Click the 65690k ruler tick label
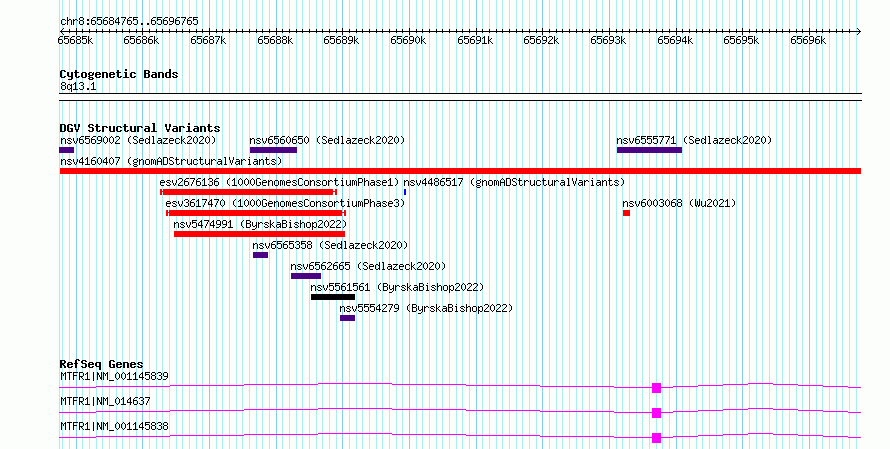This screenshot has height=449, width=890. click(x=408, y=40)
